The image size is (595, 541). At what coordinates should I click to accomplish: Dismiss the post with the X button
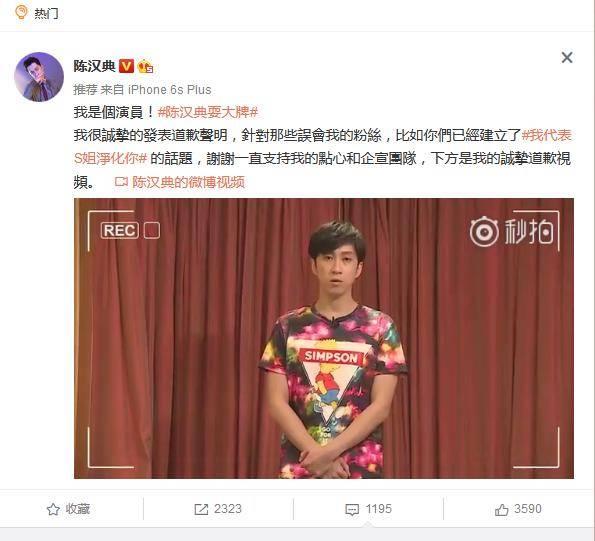click(567, 58)
